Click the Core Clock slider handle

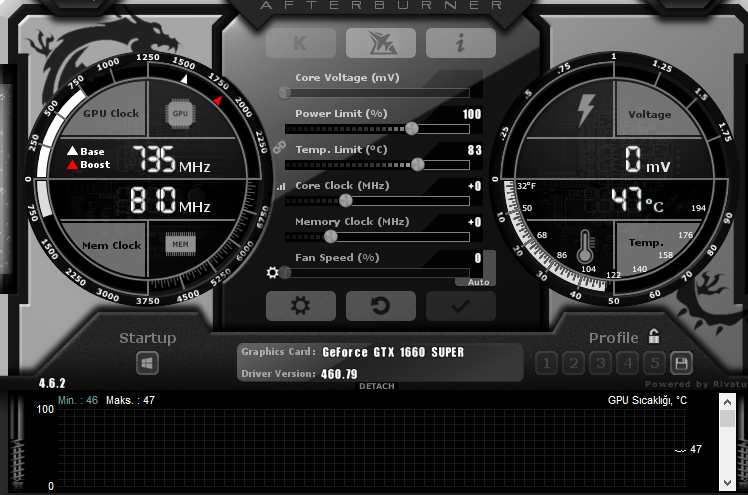345,201
